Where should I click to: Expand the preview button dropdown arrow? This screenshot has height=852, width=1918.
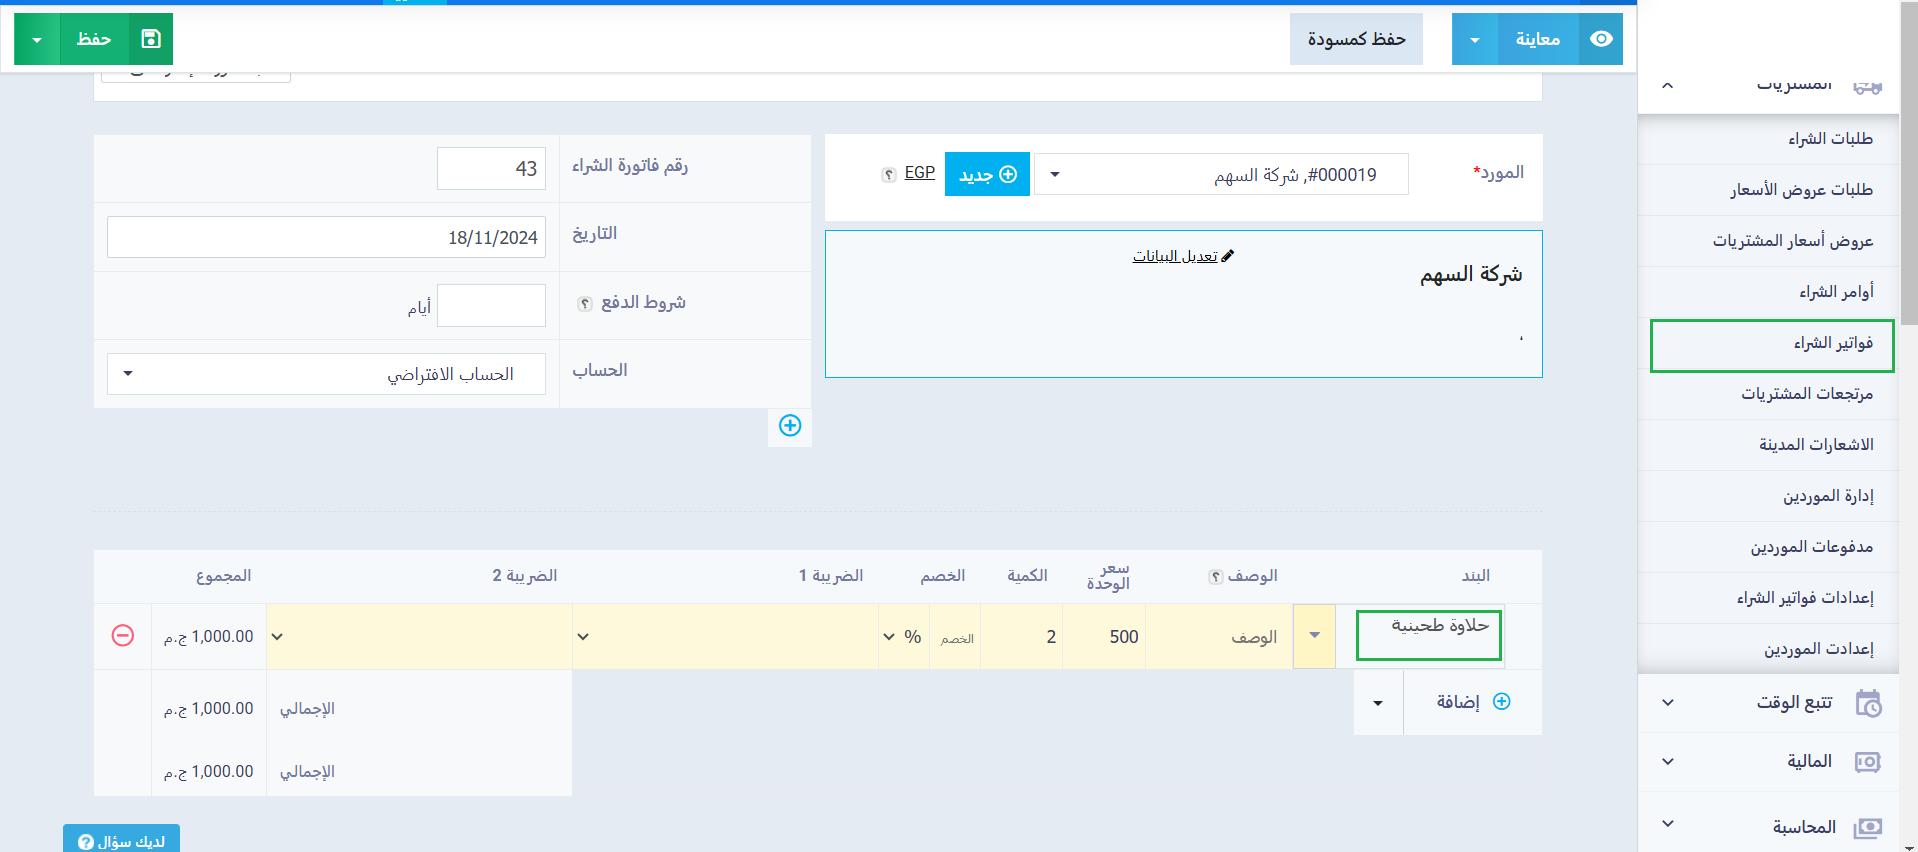[x=1474, y=40]
